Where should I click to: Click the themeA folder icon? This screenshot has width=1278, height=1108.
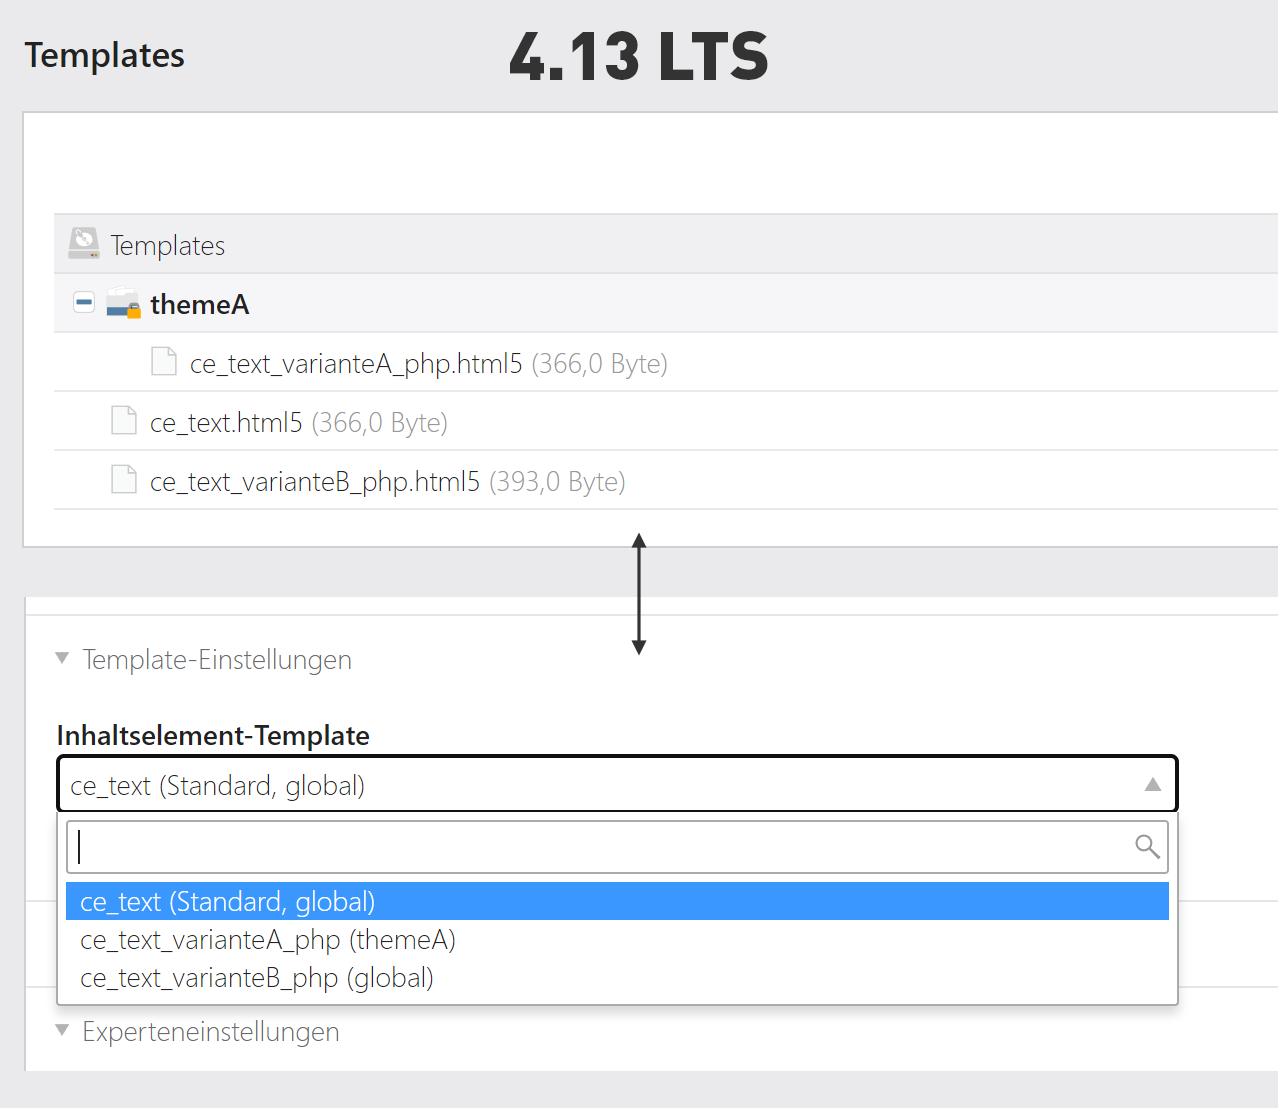[123, 303]
